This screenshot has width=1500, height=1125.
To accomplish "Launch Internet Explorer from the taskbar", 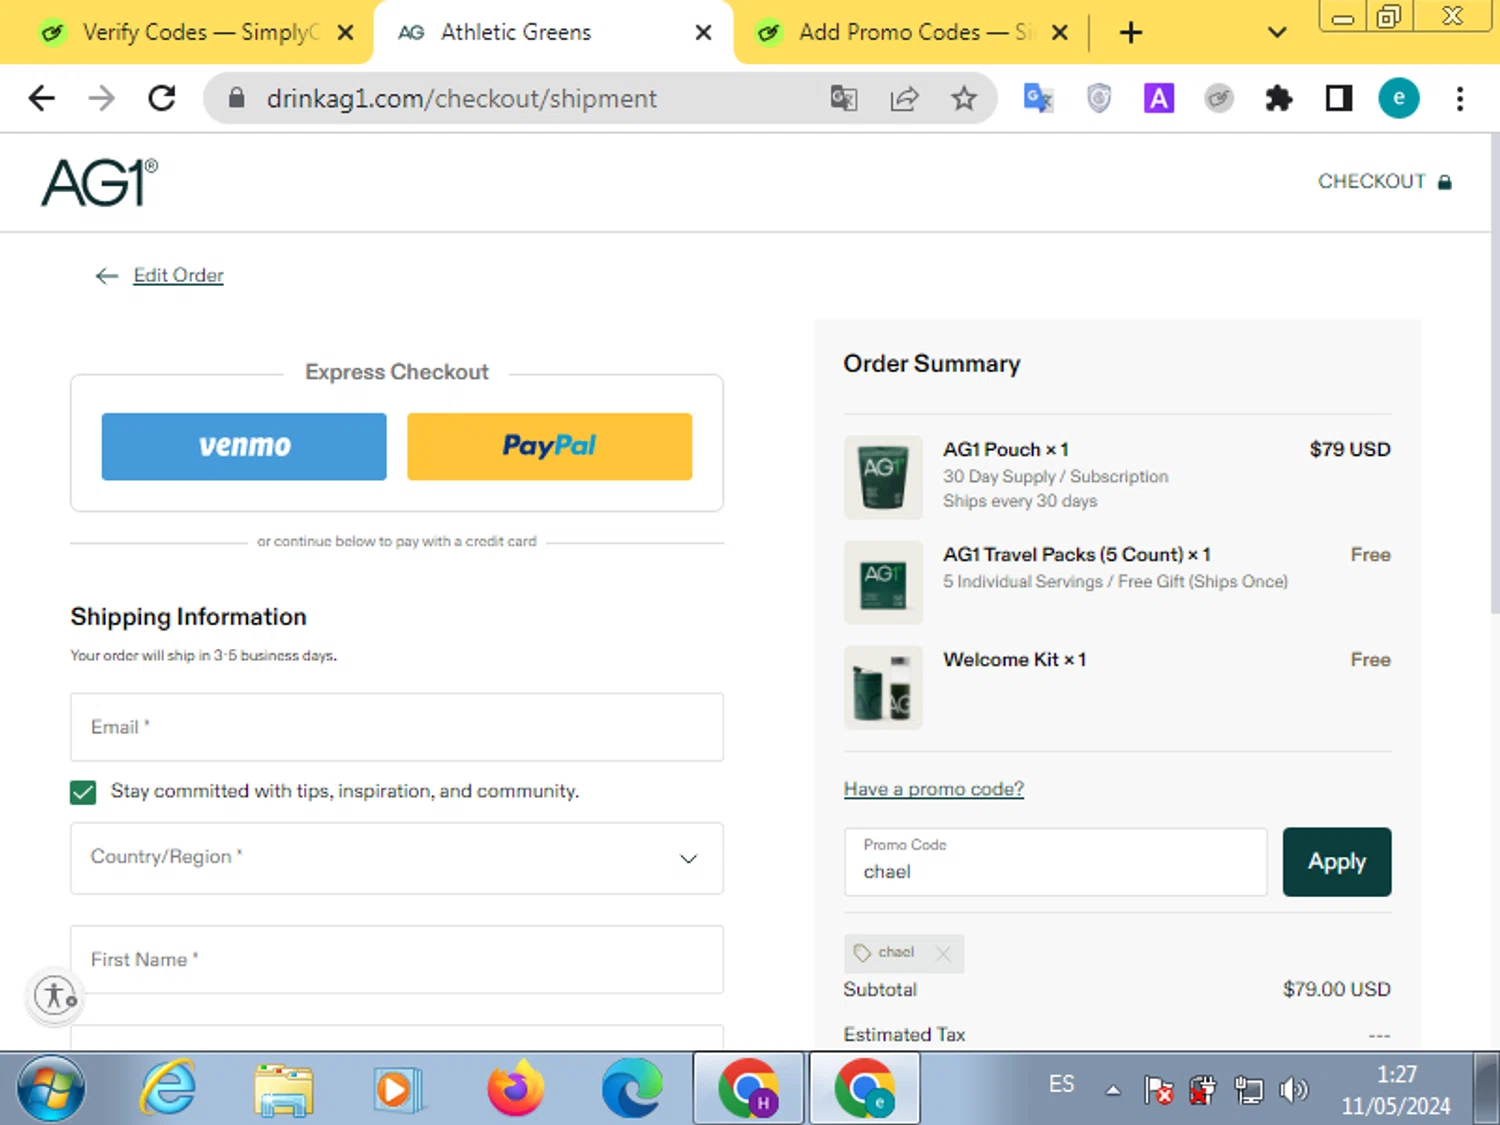I will pos(168,1088).
